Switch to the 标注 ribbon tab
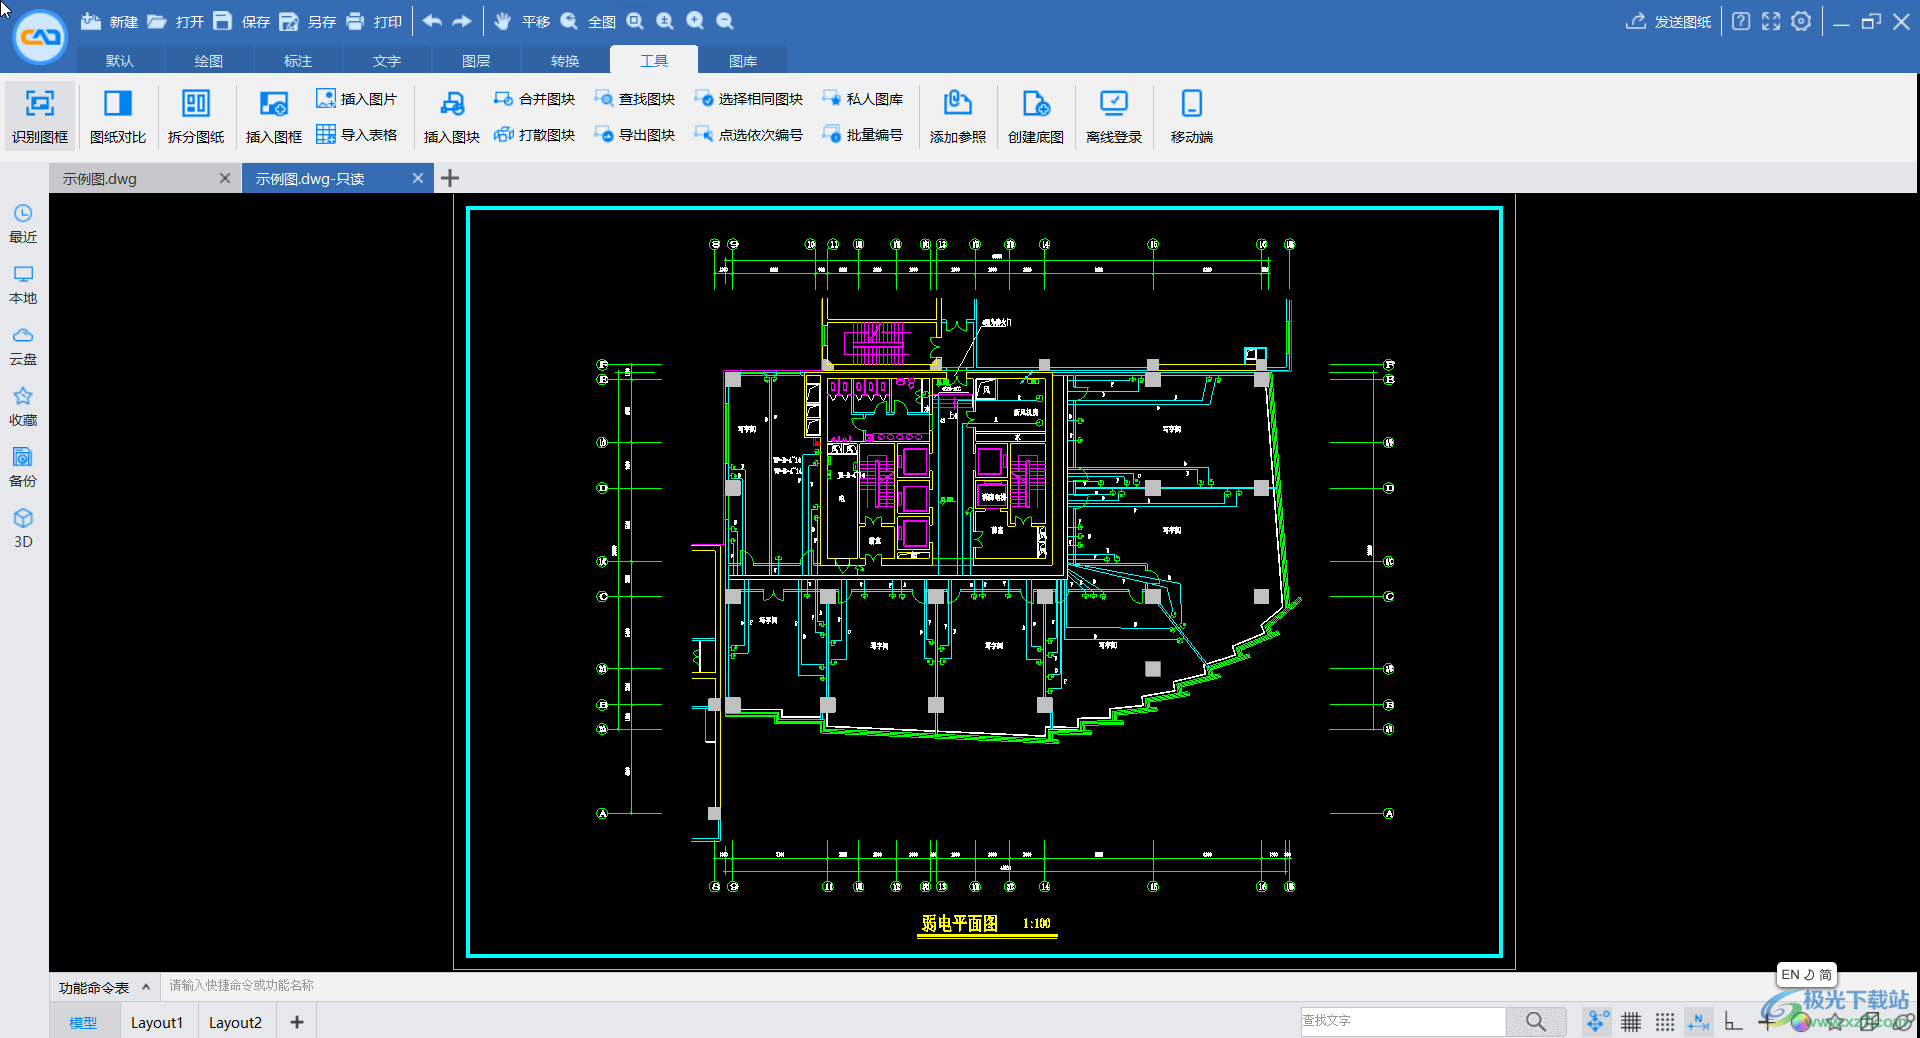The width and height of the screenshot is (1920, 1038). tap(298, 60)
